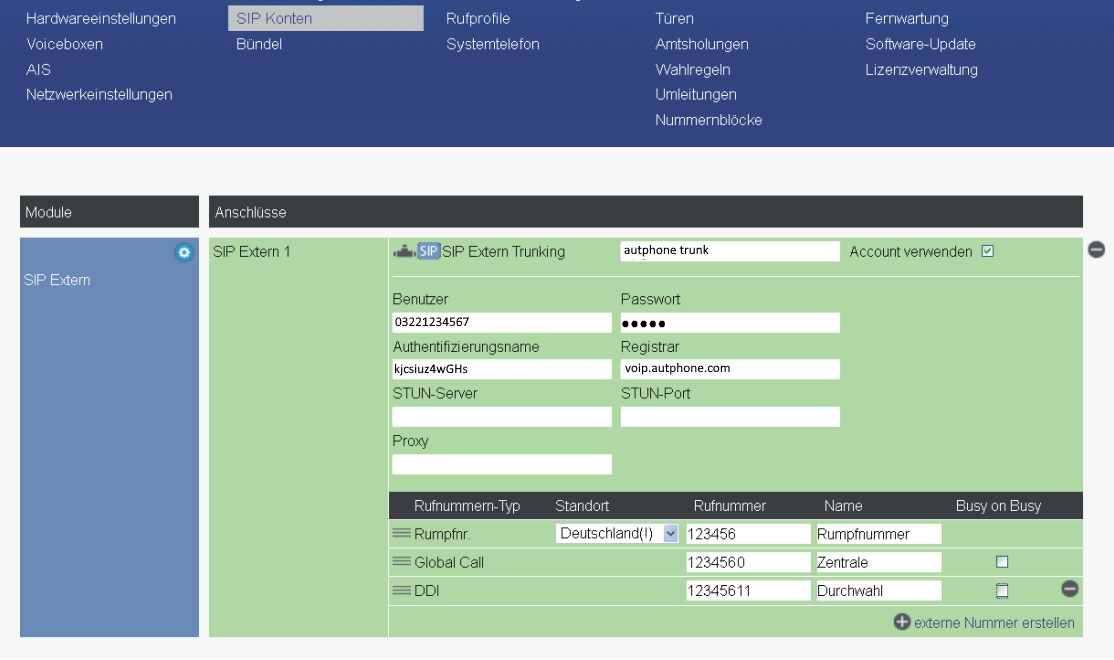This screenshot has height=660, width=1114.
Task: Go to Netzwerkeinstellungen menu
Action: [x=99, y=95]
